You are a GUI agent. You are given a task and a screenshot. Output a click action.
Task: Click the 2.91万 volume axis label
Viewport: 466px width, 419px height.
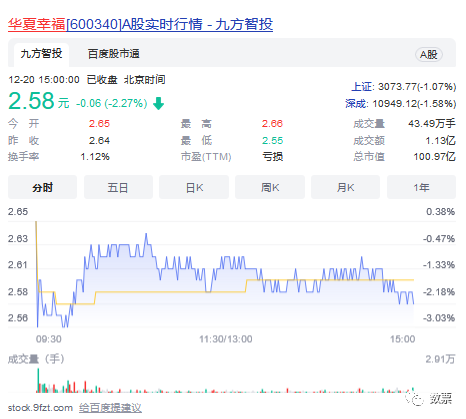(x=440, y=359)
